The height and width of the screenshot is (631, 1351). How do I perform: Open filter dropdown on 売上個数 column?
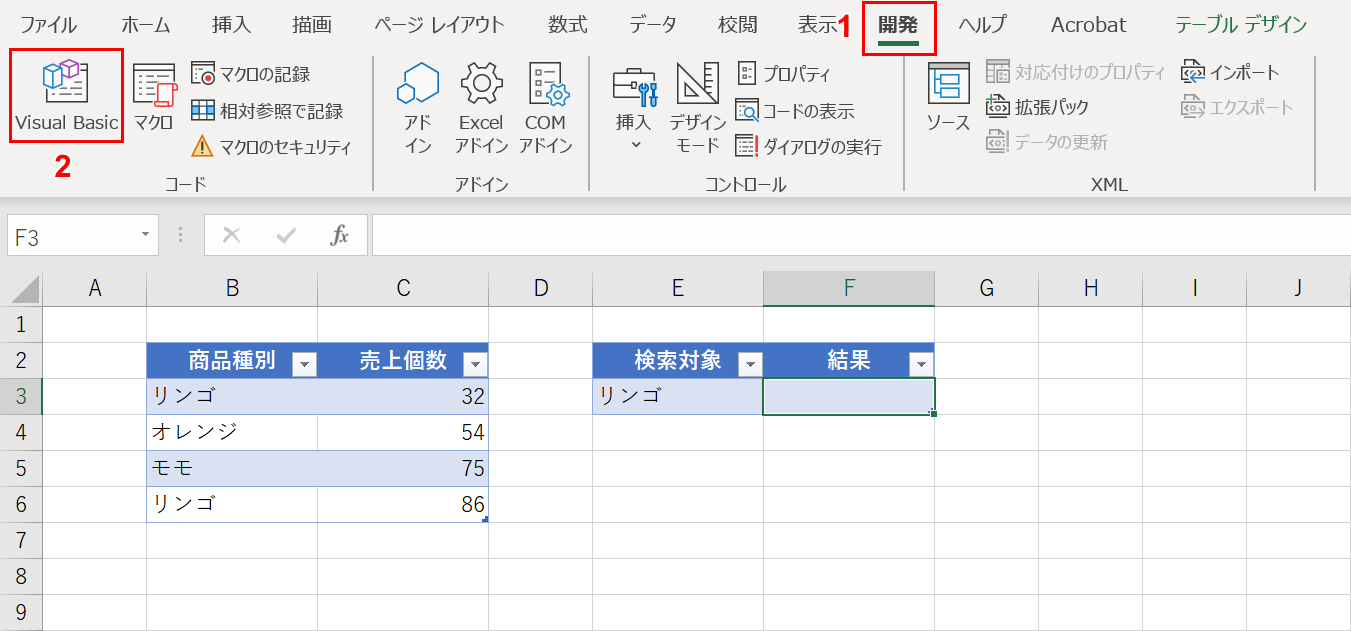tap(476, 362)
